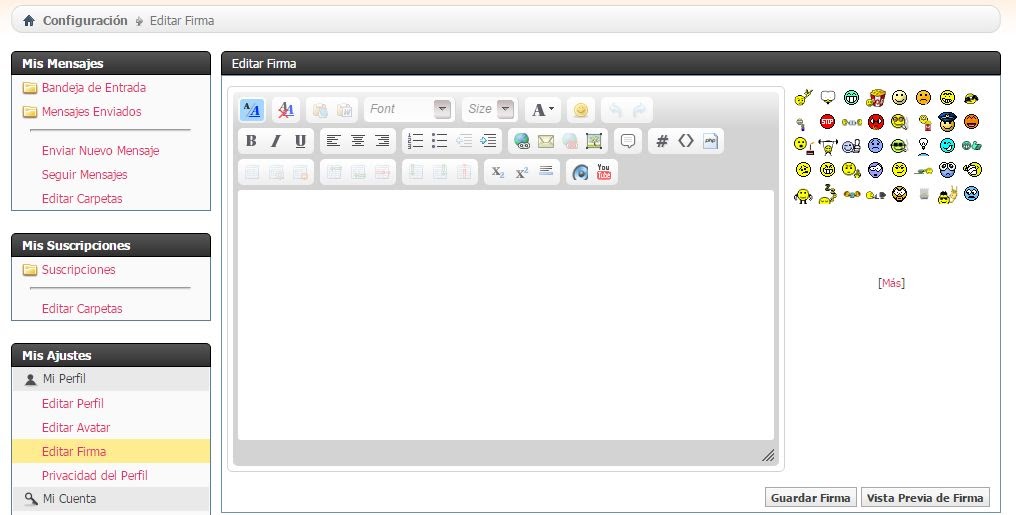Open Seguir Mensajes

pyautogui.click(x=84, y=174)
